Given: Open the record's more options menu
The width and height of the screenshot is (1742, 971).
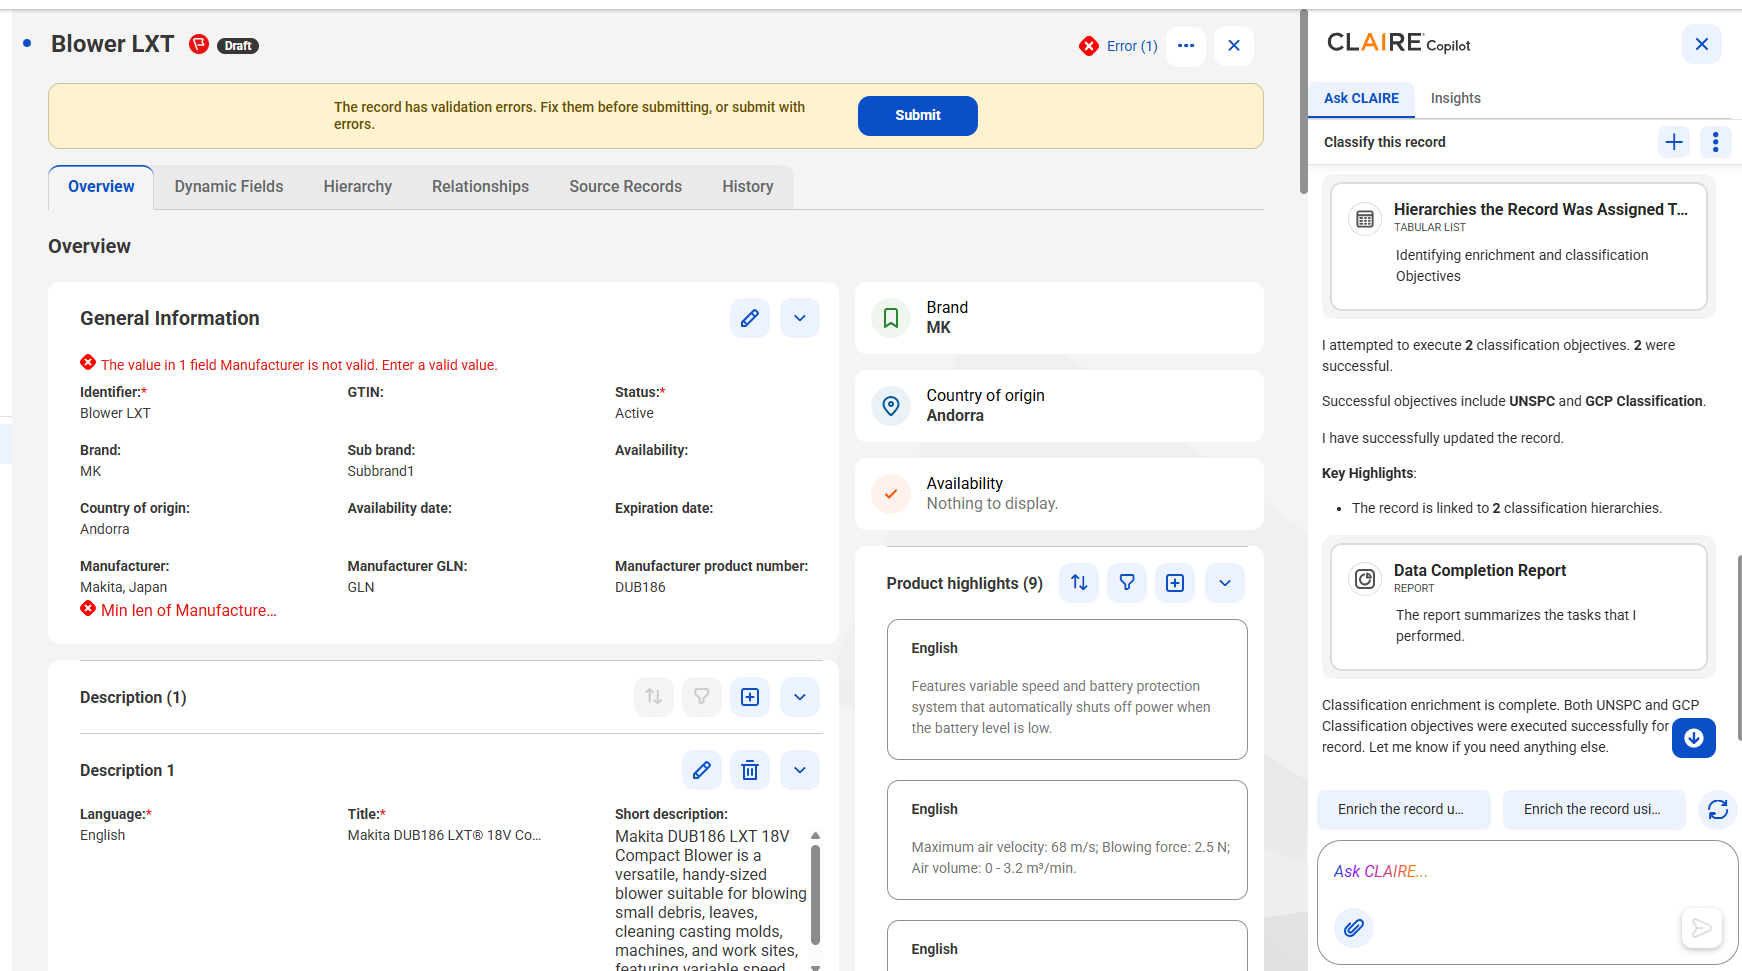Looking at the screenshot, I should click(x=1186, y=46).
